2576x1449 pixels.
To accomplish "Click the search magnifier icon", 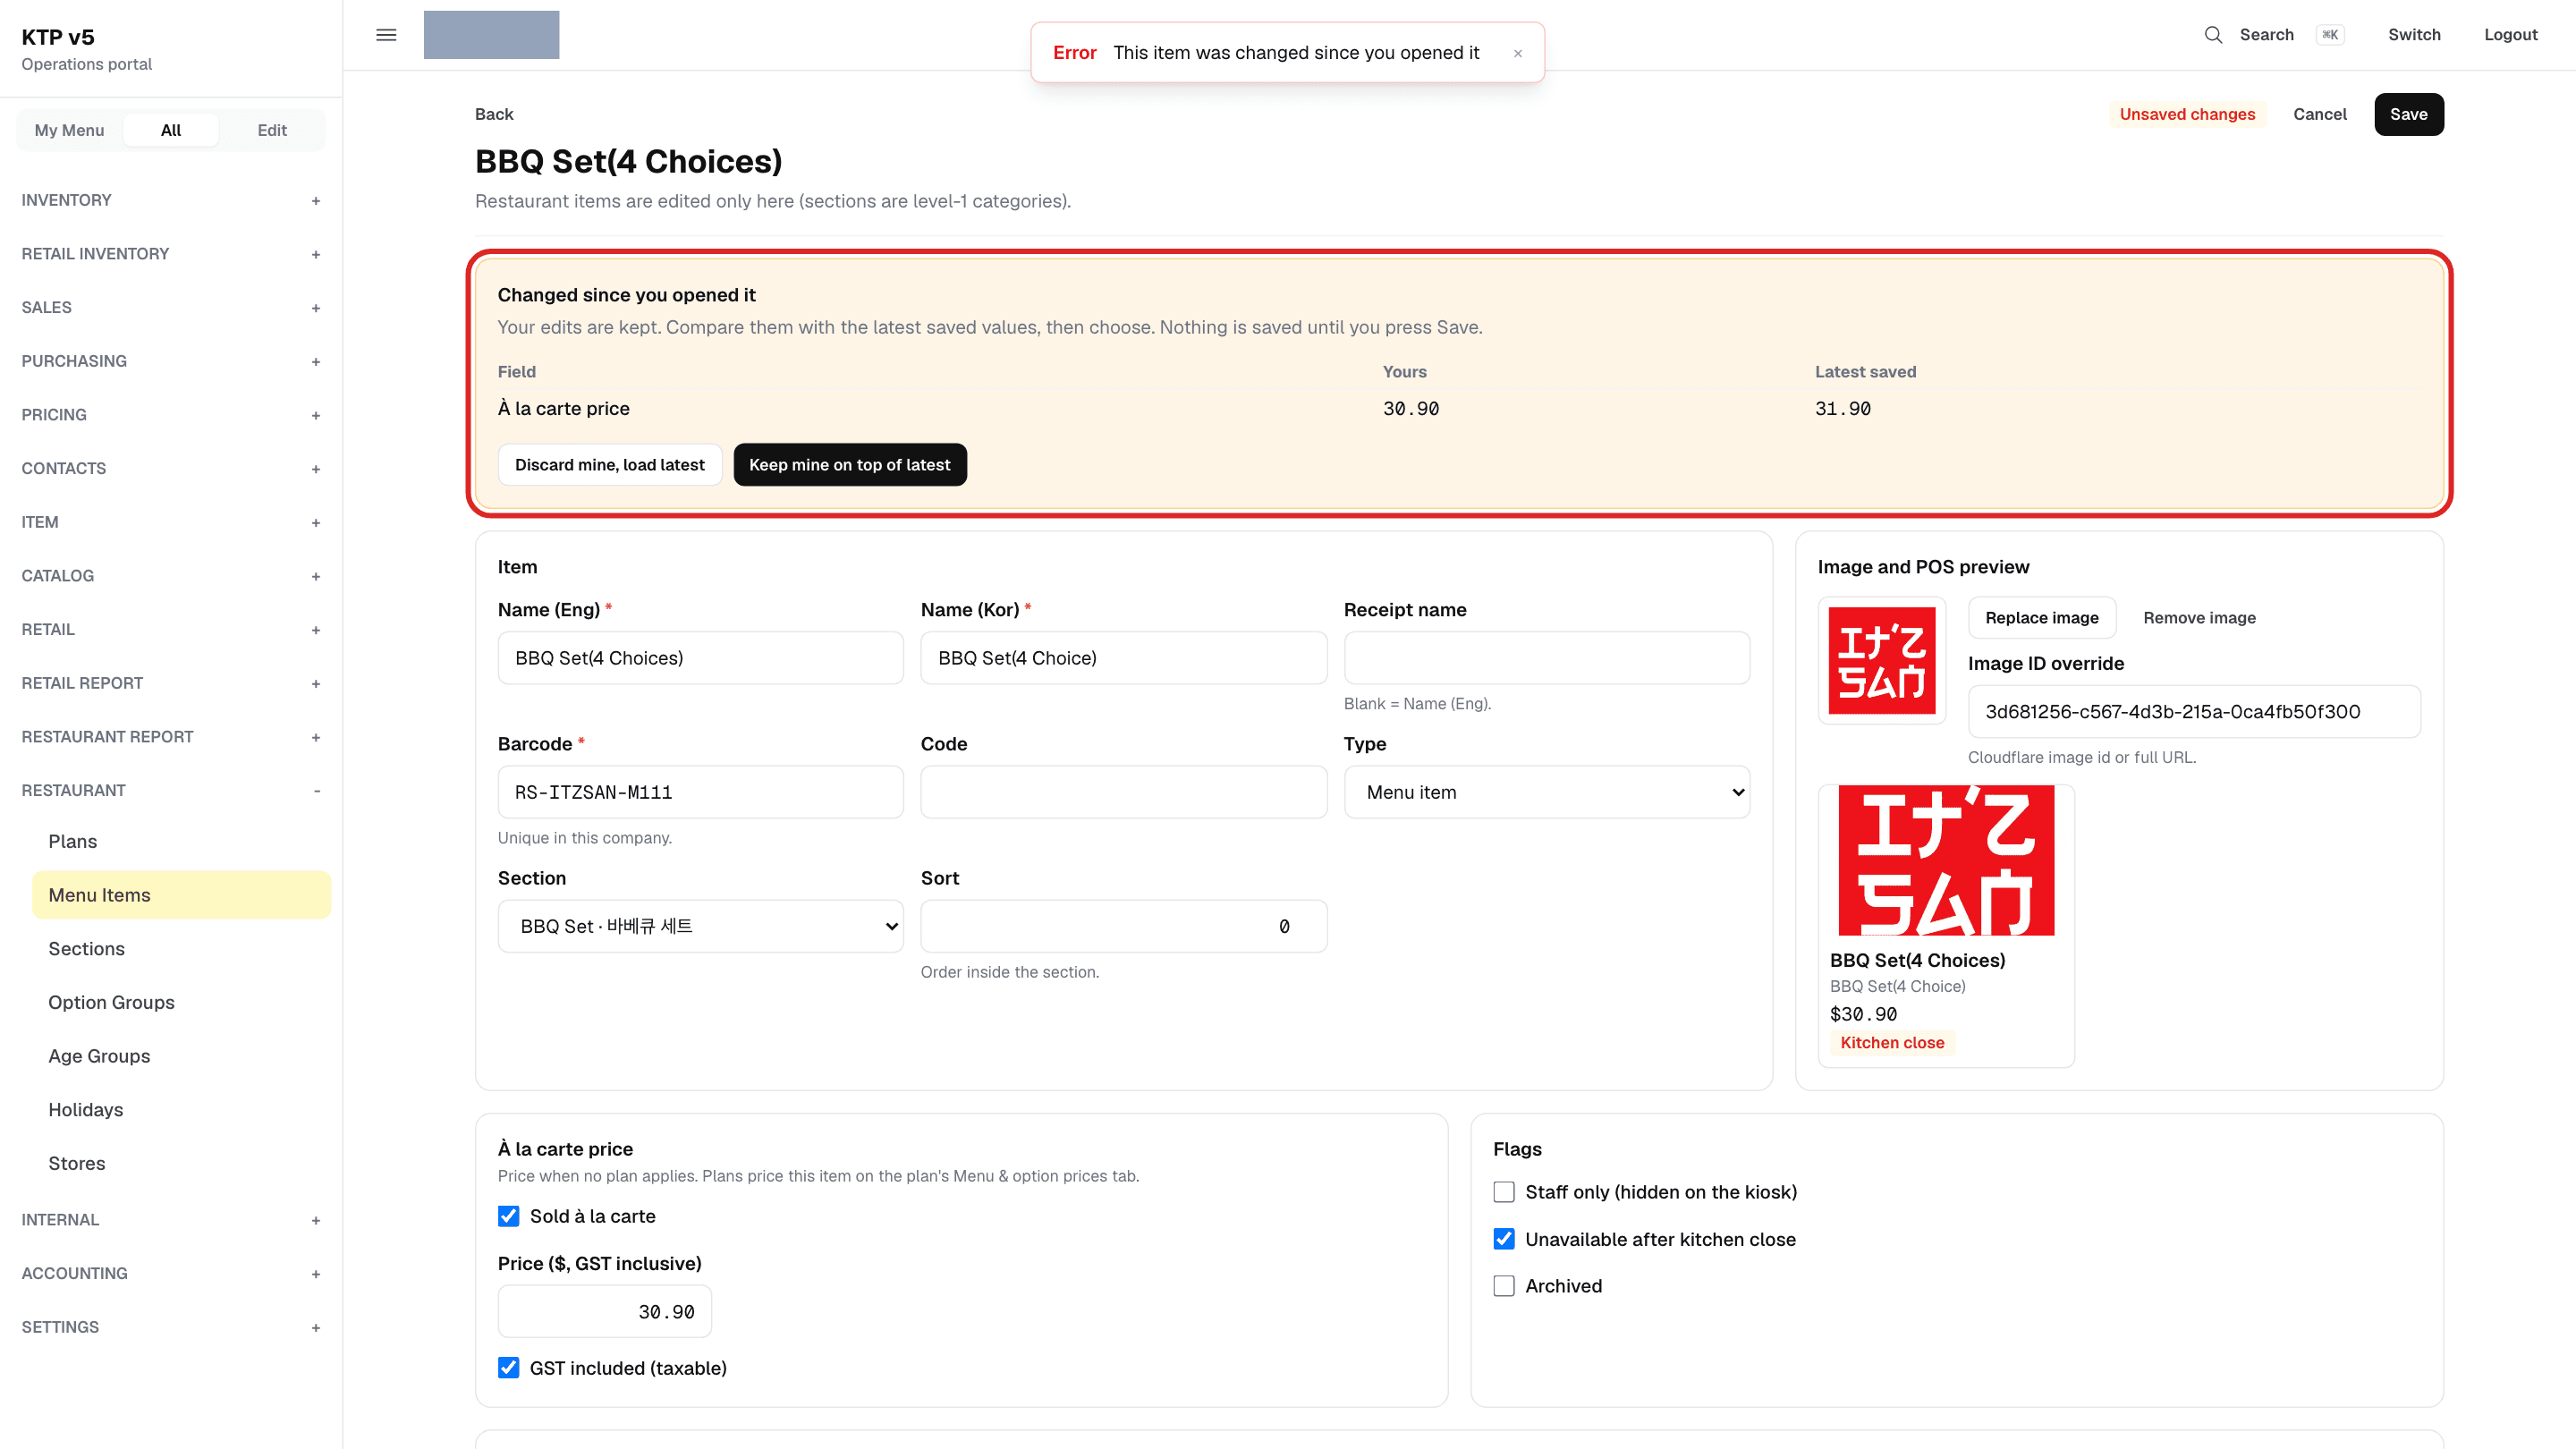I will (2213, 35).
